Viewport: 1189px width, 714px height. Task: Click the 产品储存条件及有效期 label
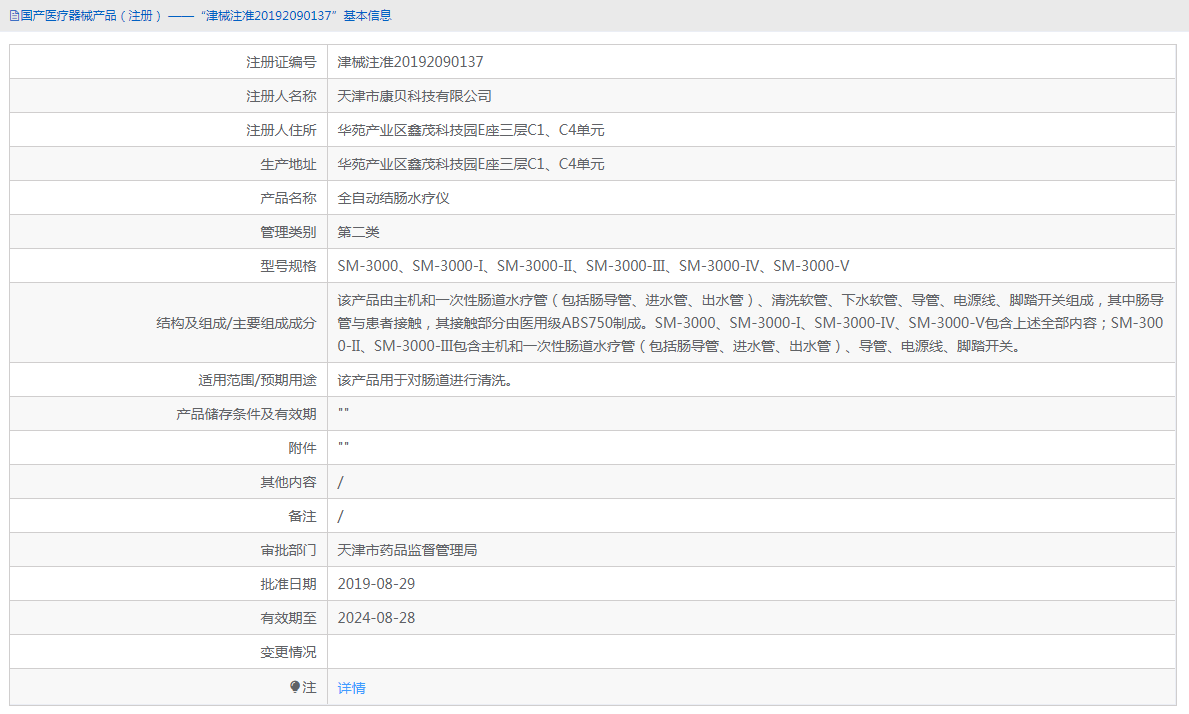click(246, 414)
